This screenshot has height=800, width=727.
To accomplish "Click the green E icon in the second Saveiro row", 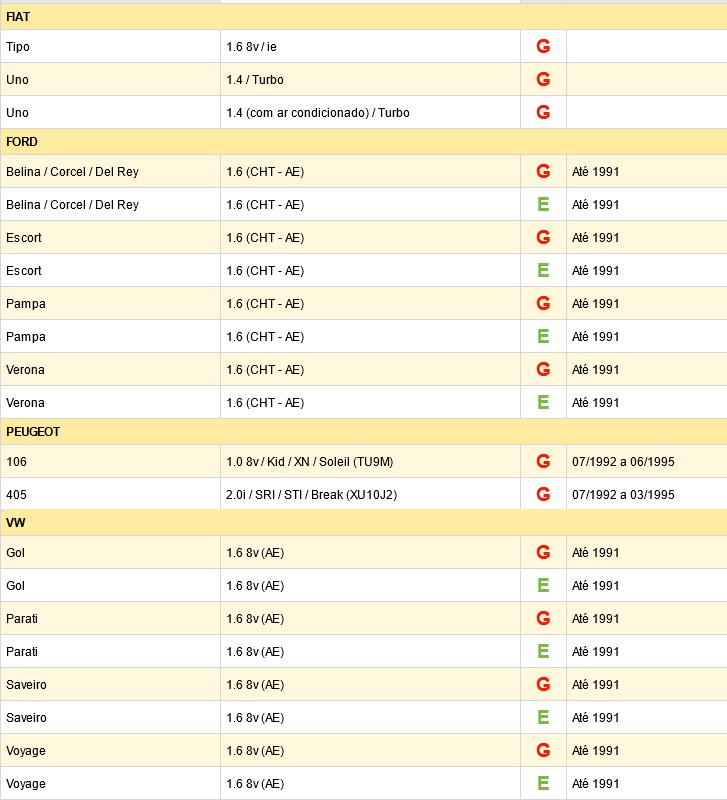I will pyautogui.click(x=543, y=717).
